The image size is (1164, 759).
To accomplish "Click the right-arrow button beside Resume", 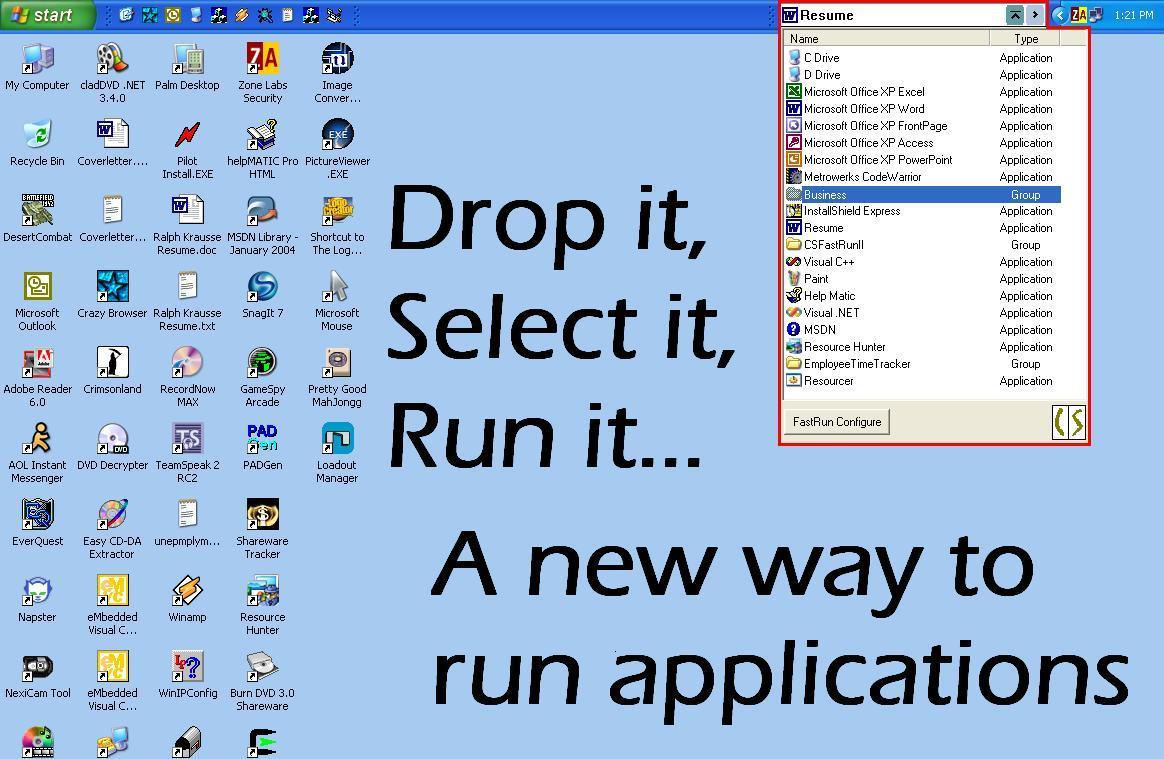I will click(1035, 15).
